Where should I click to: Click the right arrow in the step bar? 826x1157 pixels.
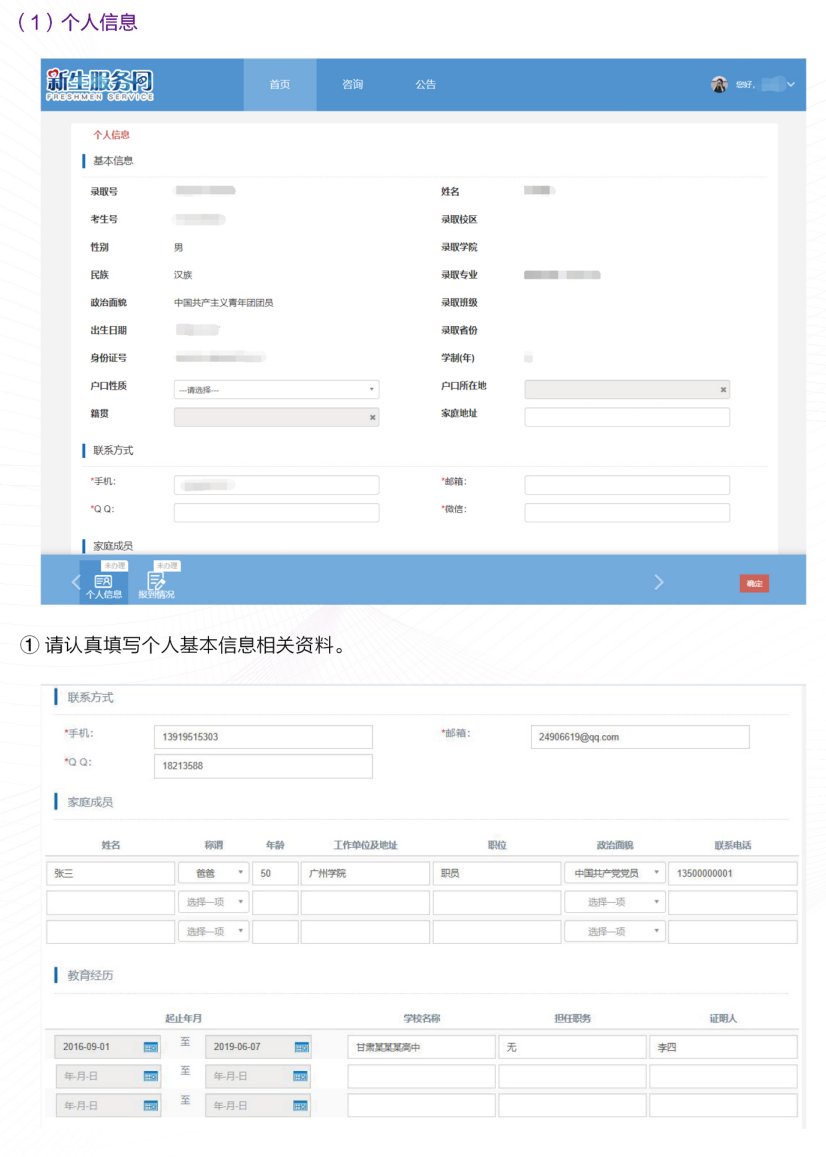click(659, 581)
